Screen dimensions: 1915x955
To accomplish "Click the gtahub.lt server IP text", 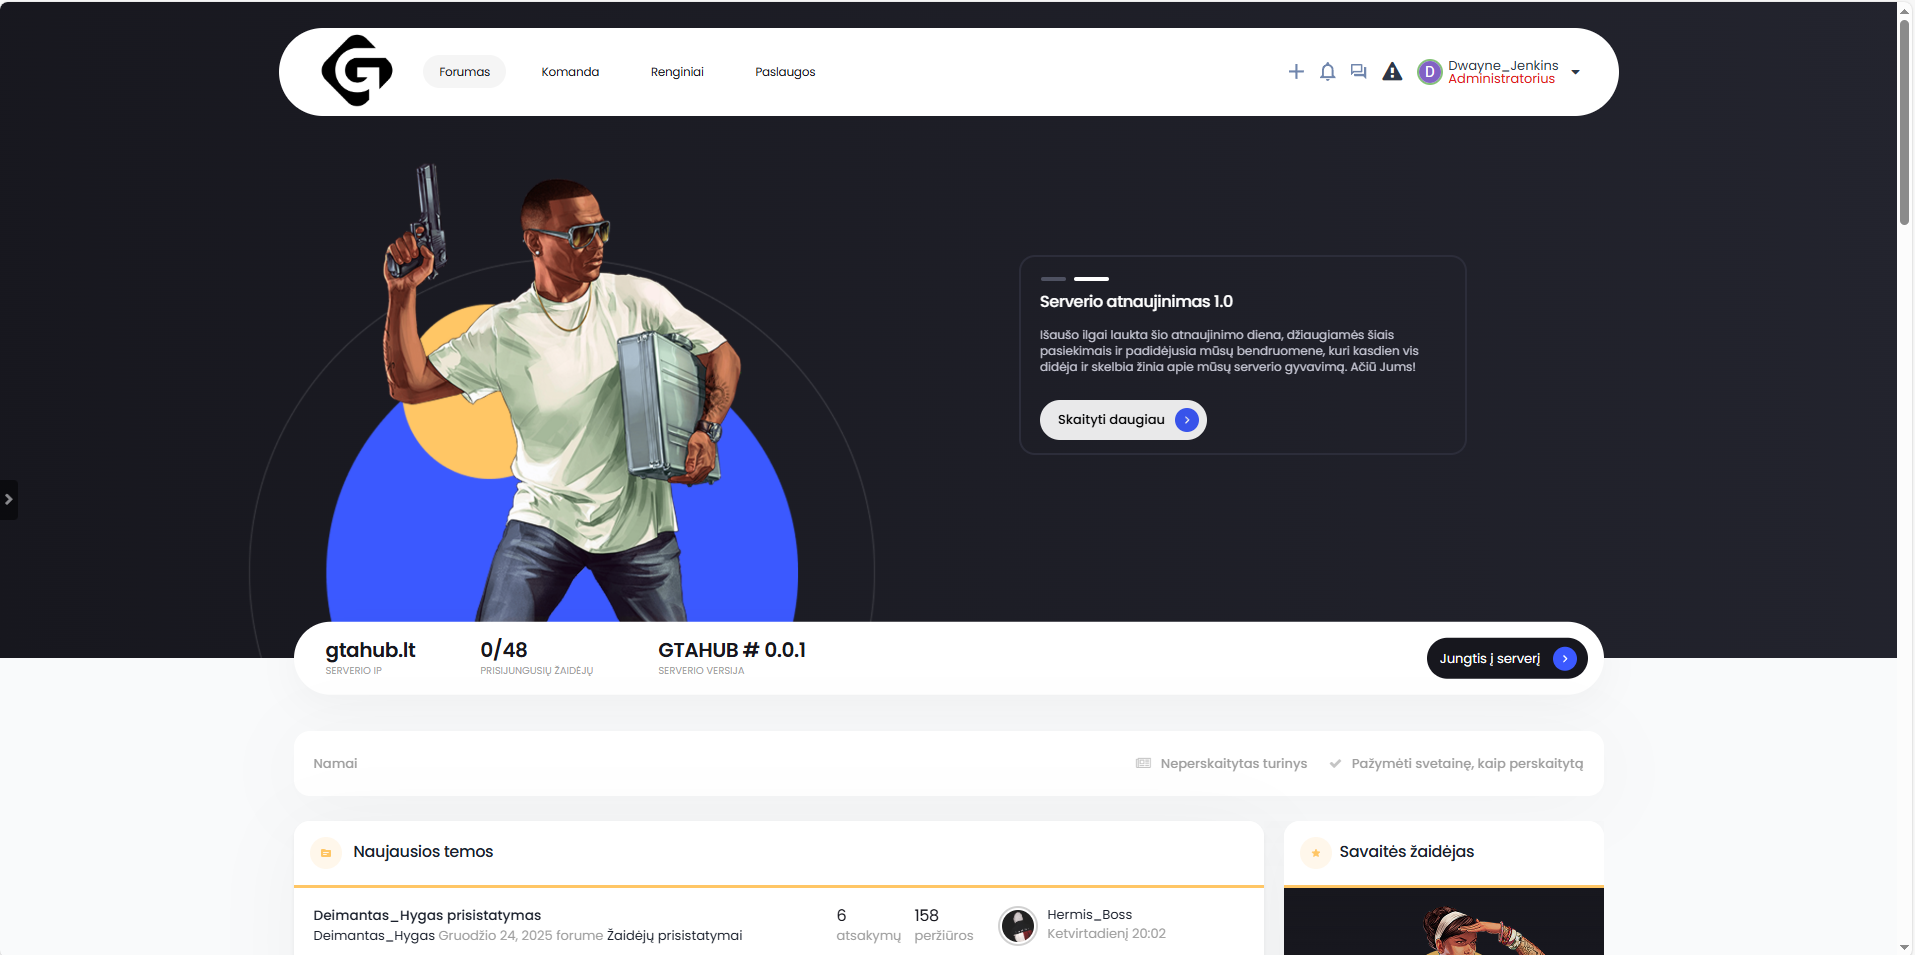I will click(x=370, y=650).
